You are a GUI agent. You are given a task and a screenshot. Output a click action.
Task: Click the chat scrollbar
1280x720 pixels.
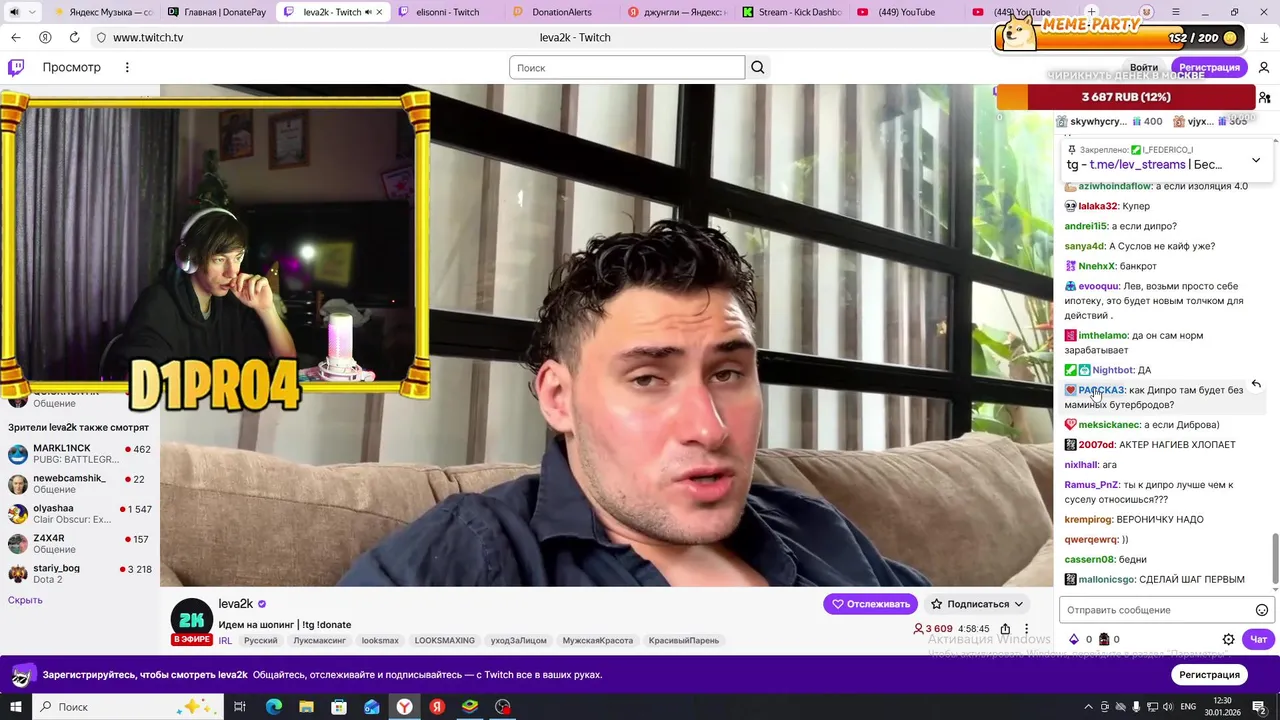pos(1275,560)
